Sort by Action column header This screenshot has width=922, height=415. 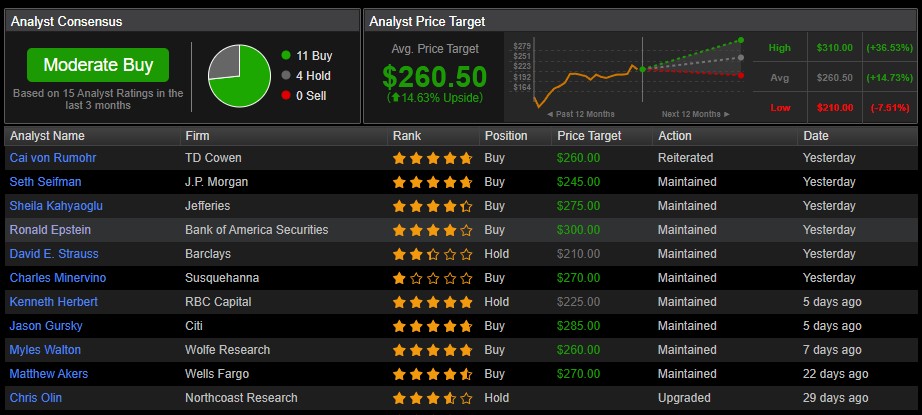tap(674, 136)
